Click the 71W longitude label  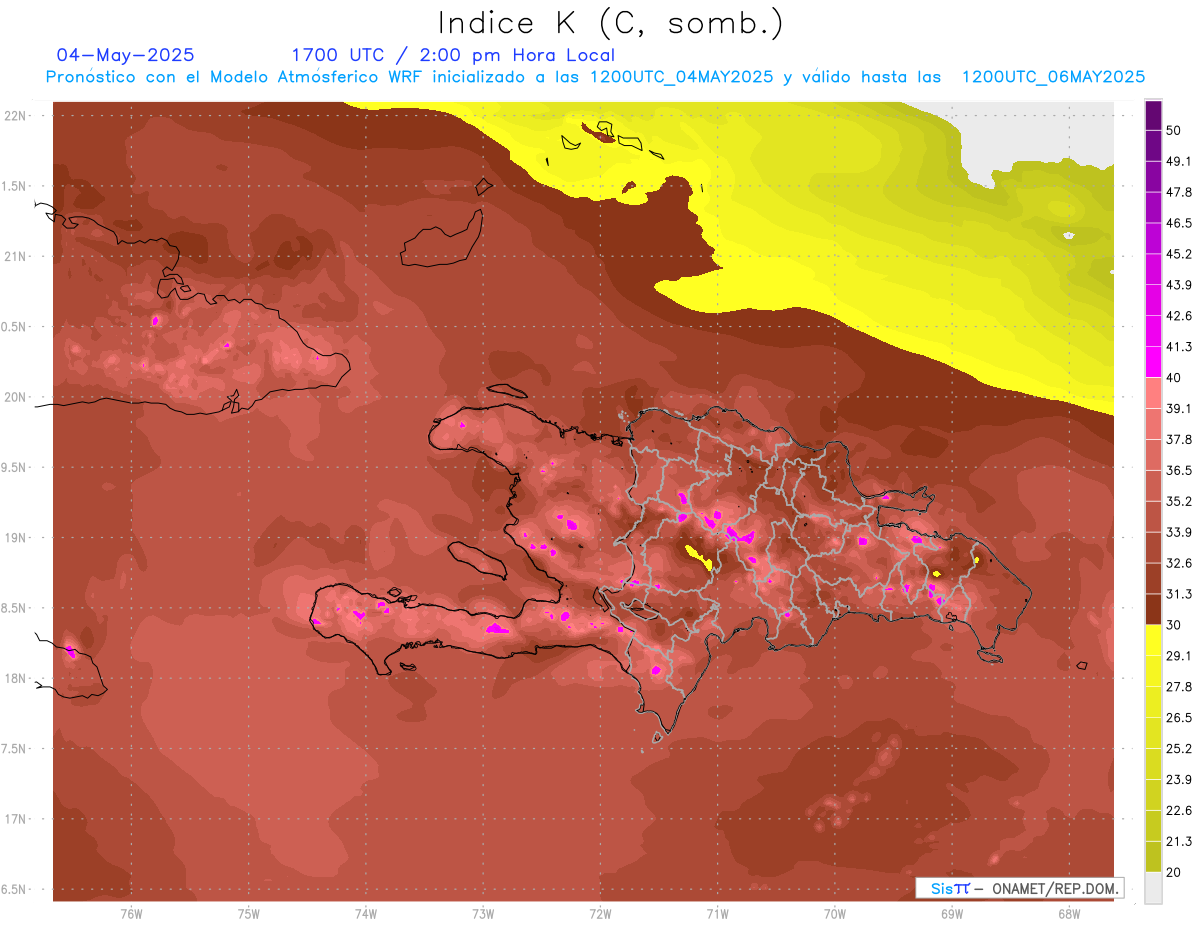click(717, 914)
